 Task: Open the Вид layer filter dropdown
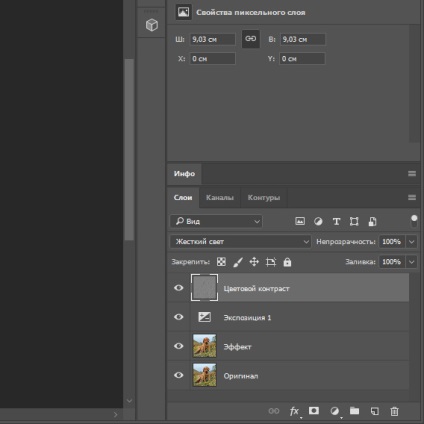216,221
